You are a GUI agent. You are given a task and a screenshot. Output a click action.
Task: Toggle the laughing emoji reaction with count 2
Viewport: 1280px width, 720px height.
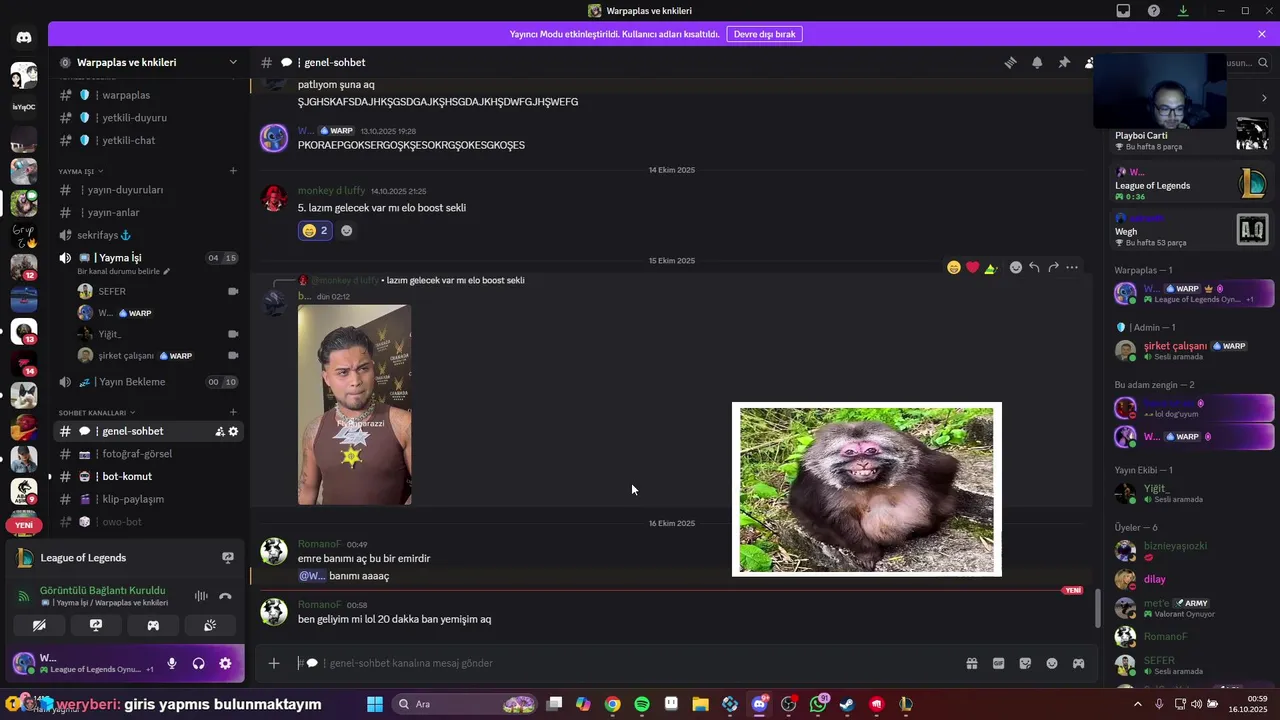(315, 230)
